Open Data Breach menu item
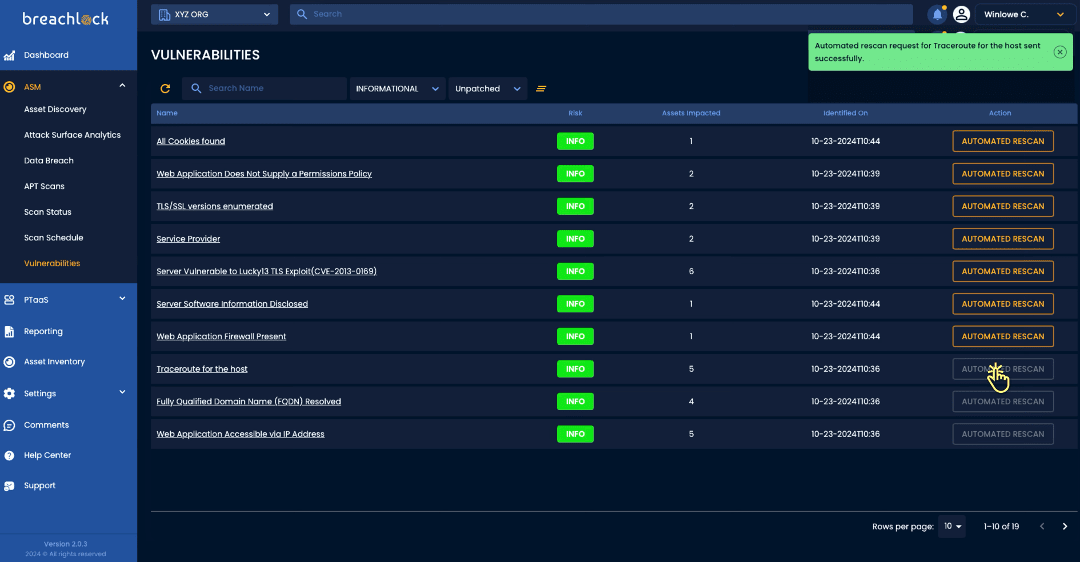 point(49,160)
